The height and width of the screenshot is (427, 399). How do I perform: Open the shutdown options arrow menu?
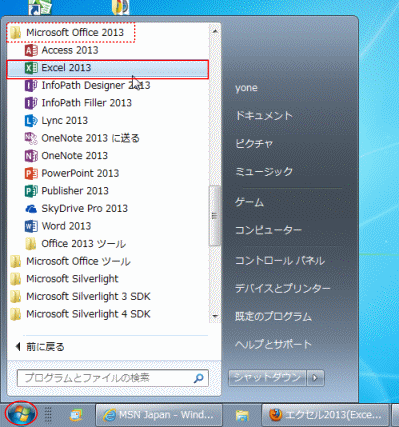[x=315, y=378]
